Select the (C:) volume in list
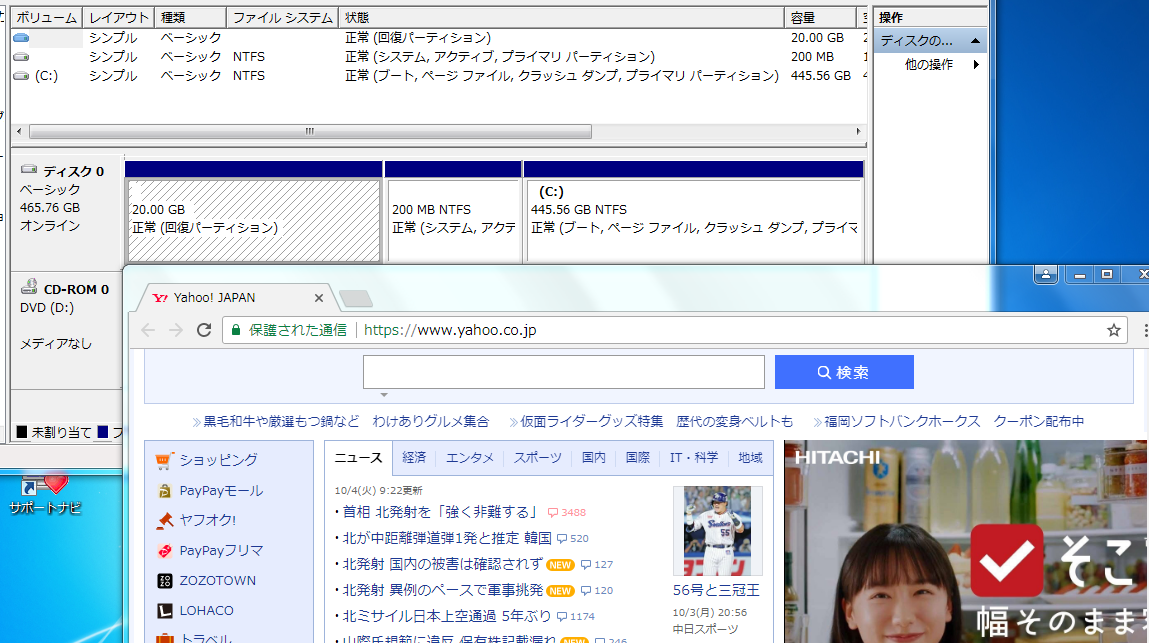This screenshot has height=643, width=1149. pyautogui.click(x=46, y=76)
